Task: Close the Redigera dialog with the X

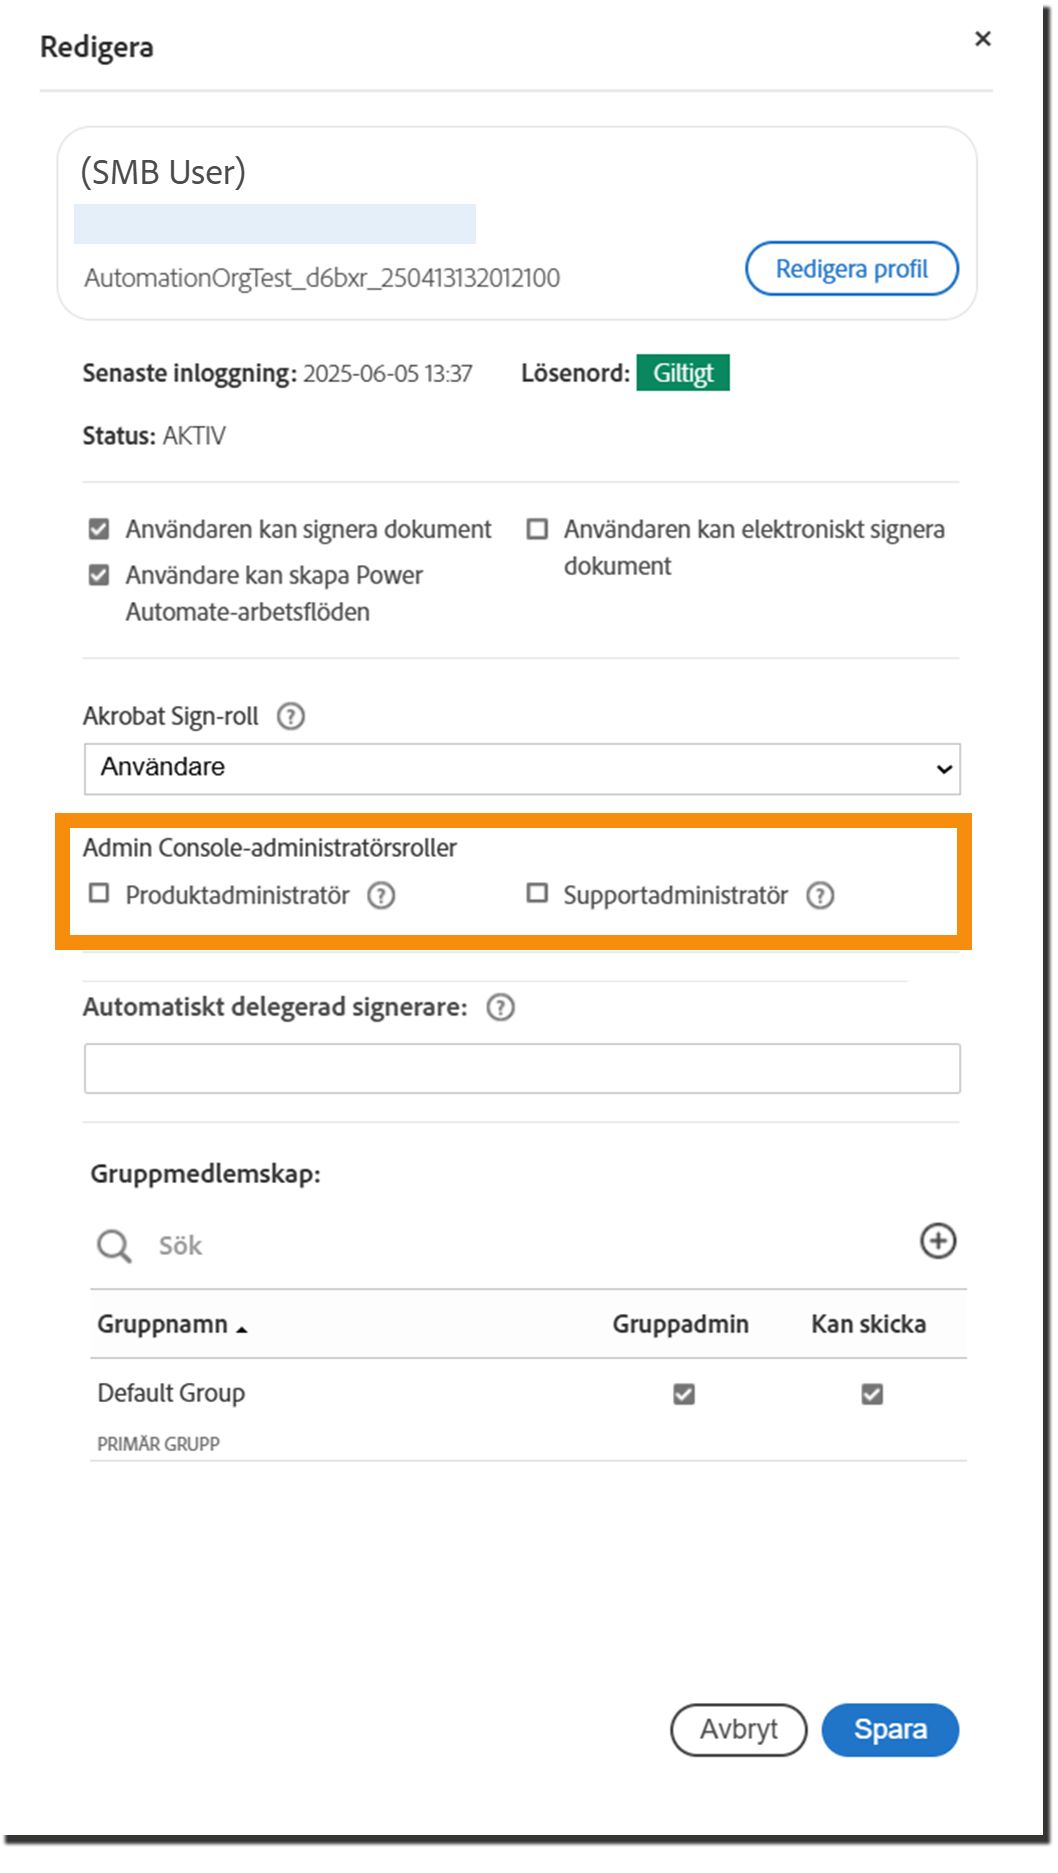Action: 982,39
